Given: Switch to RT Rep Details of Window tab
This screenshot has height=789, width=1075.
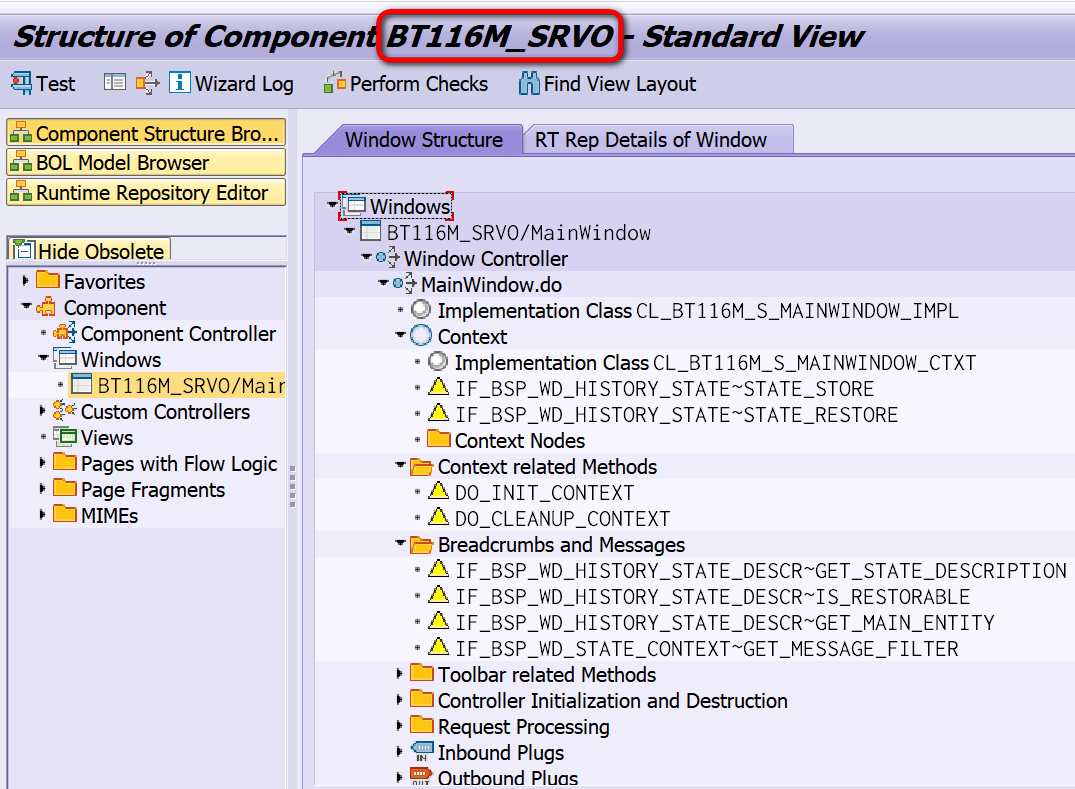Looking at the screenshot, I should [650, 140].
